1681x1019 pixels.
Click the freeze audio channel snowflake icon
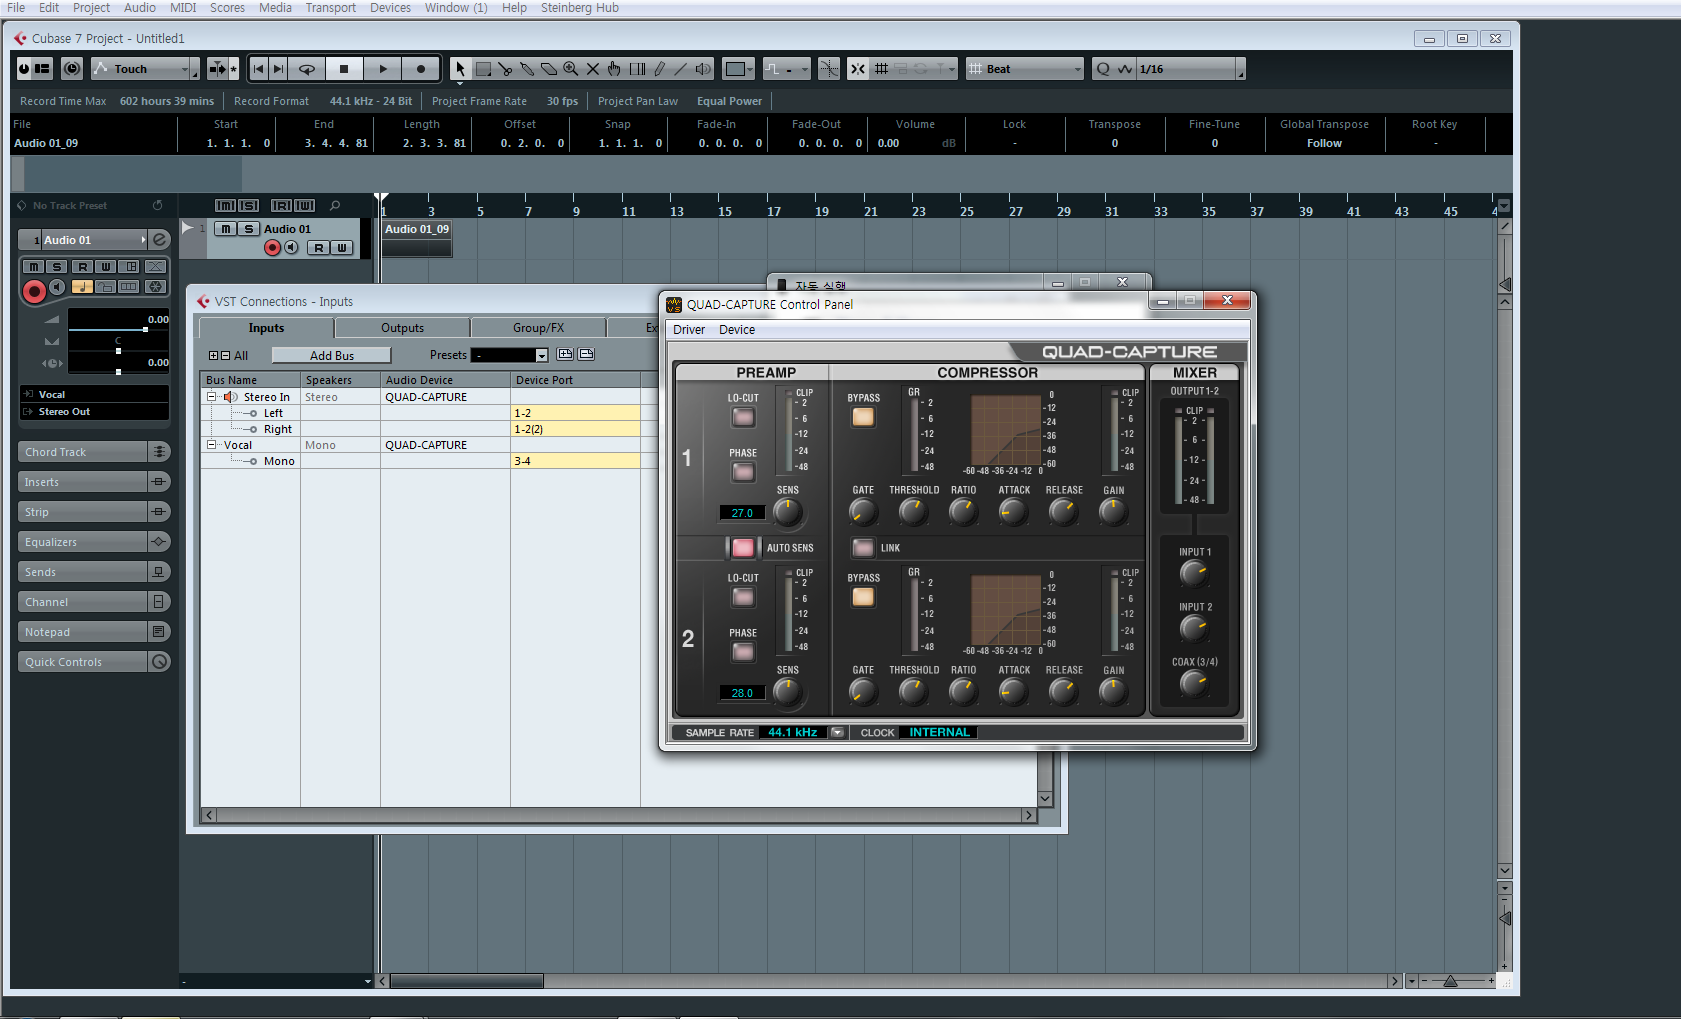[x=155, y=287]
